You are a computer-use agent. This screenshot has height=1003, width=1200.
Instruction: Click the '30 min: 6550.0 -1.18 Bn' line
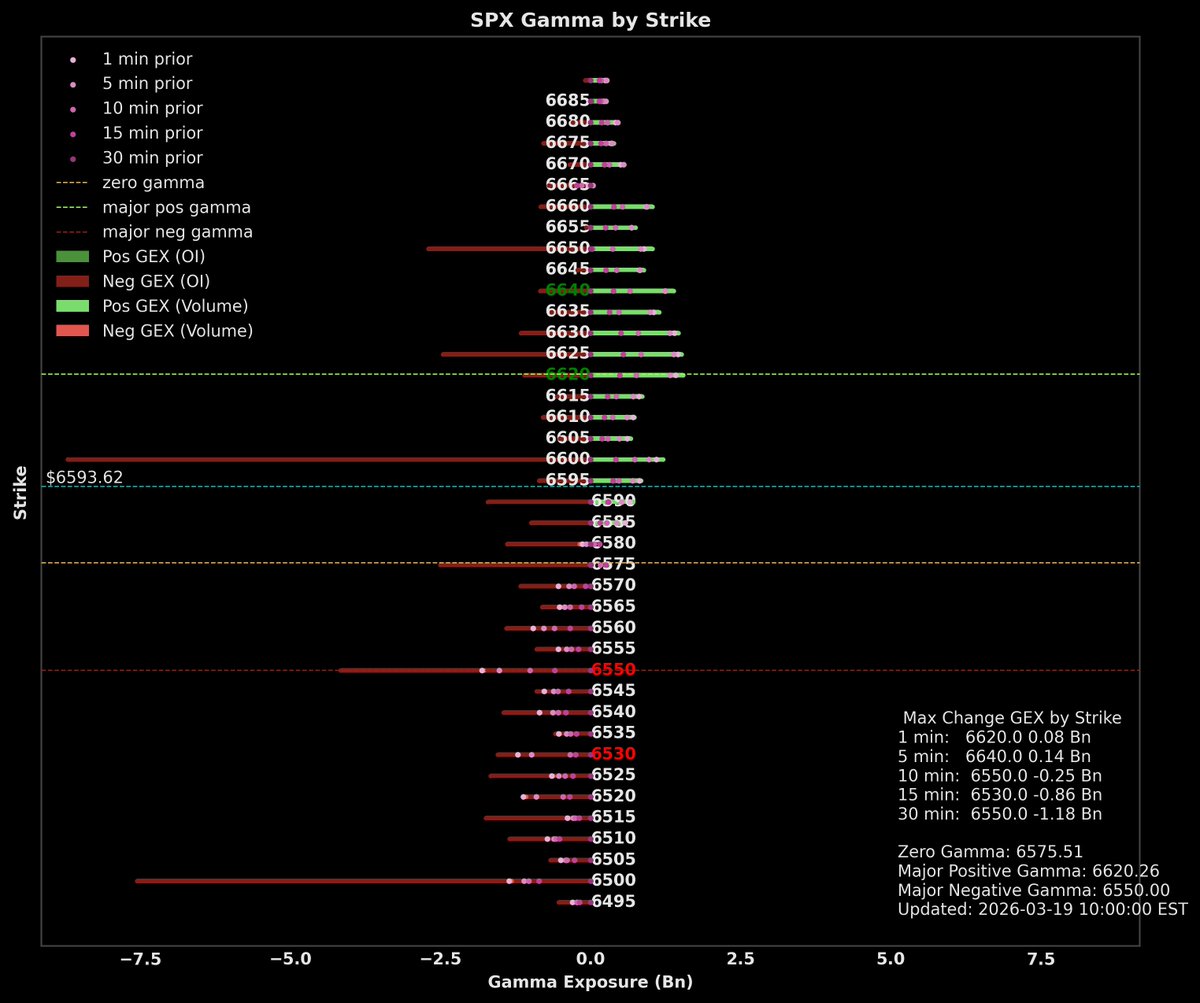pos(1000,814)
